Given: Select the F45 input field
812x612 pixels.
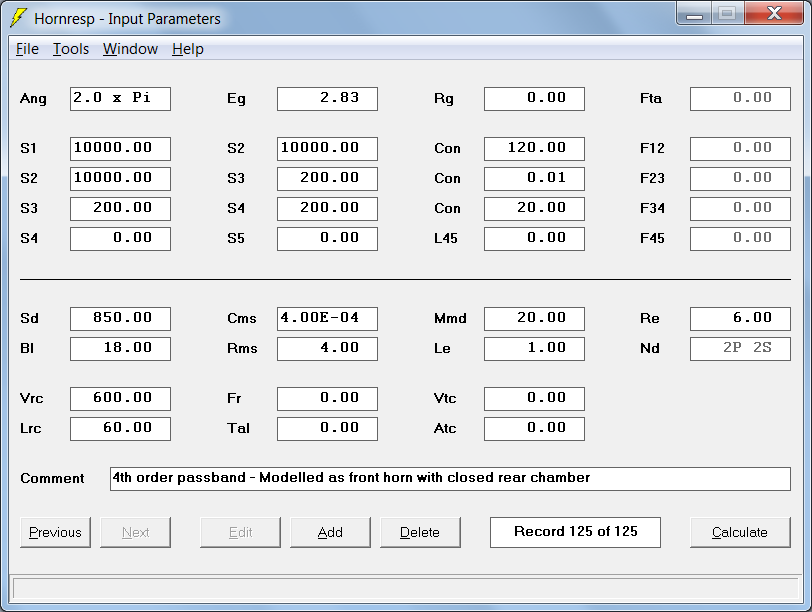Looking at the screenshot, I should pos(741,239).
